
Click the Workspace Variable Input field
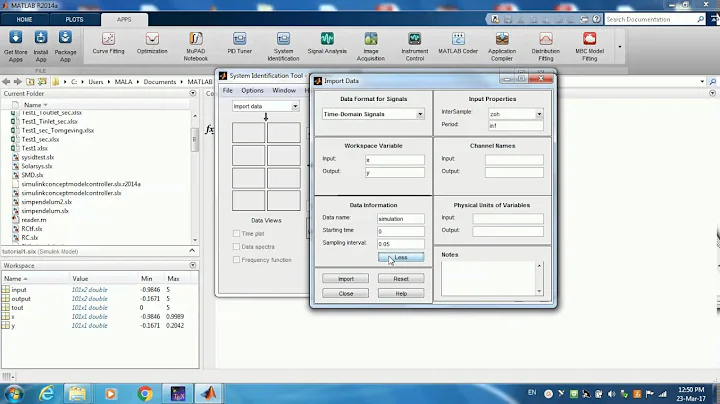point(395,160)
